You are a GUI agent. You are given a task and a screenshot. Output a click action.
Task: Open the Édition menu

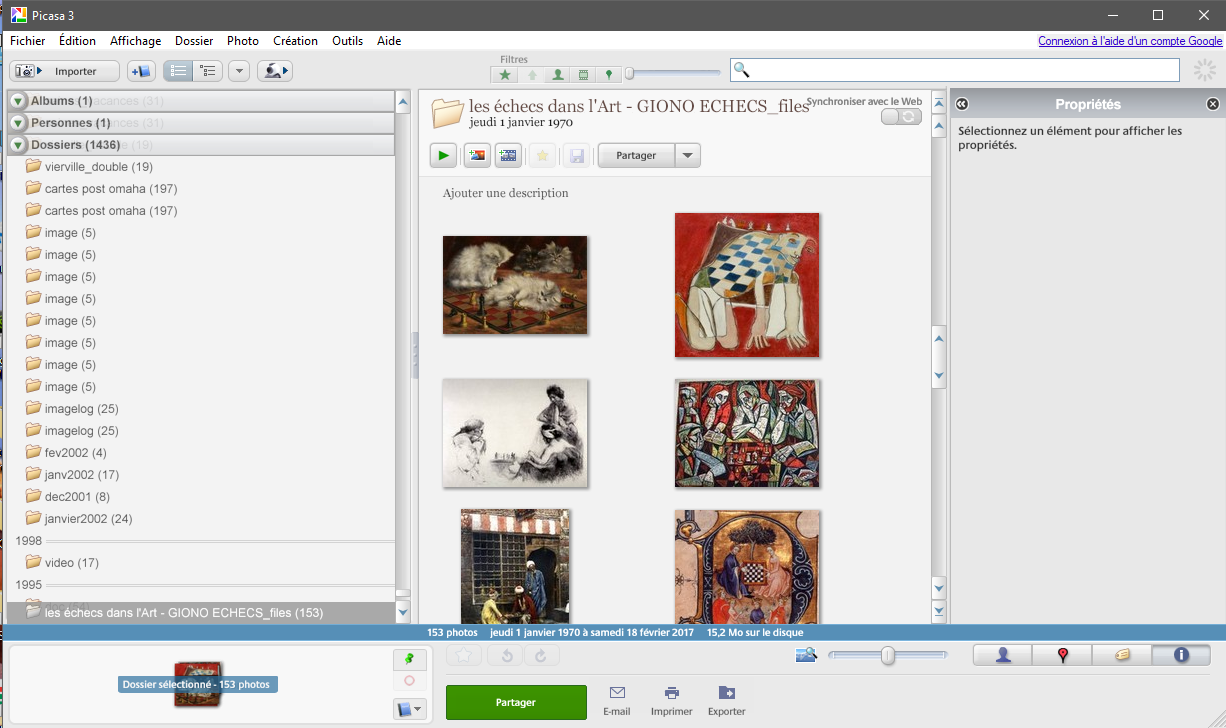click(78, 41)
